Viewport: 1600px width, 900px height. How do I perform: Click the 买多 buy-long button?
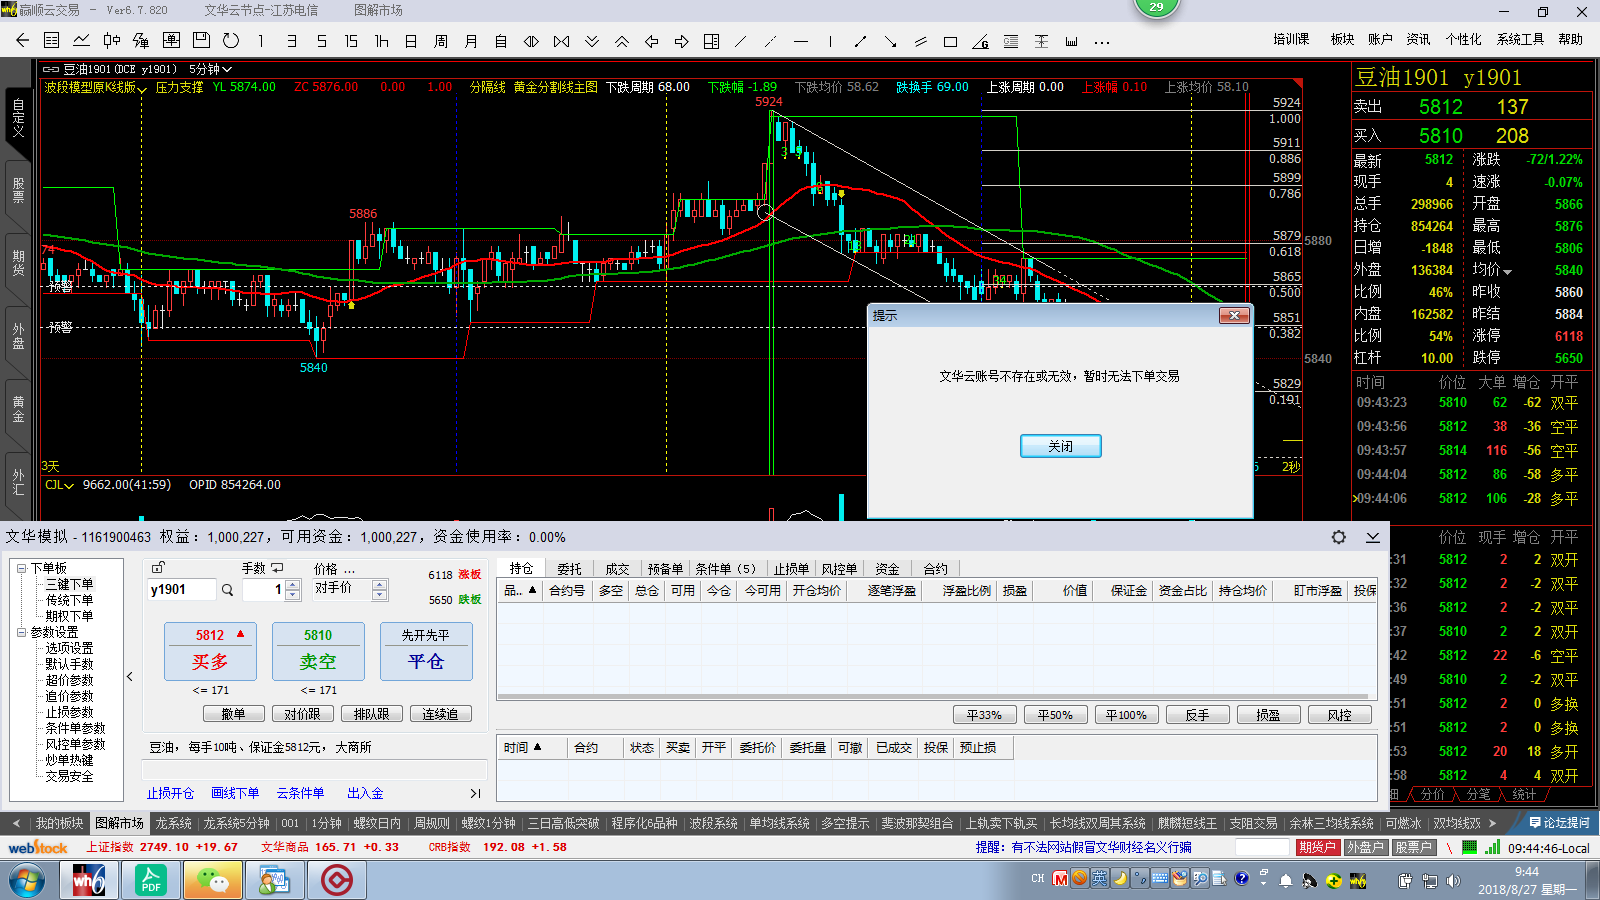coord(210,651)
